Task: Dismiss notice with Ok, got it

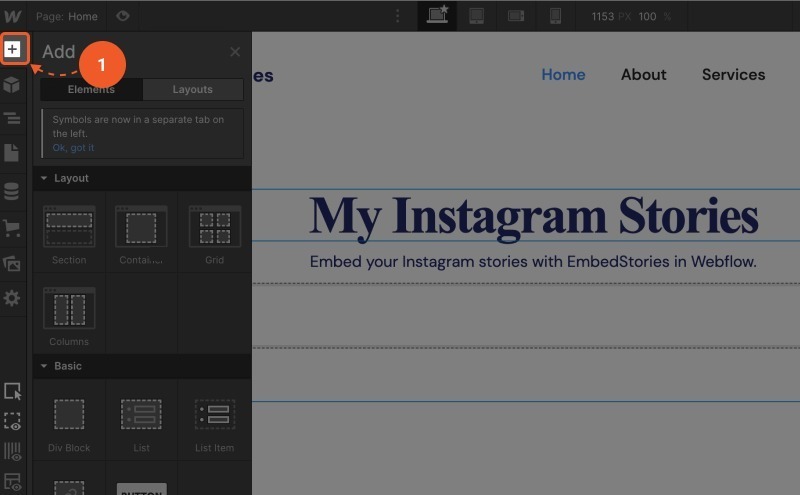Action: (x=73, y=147)
